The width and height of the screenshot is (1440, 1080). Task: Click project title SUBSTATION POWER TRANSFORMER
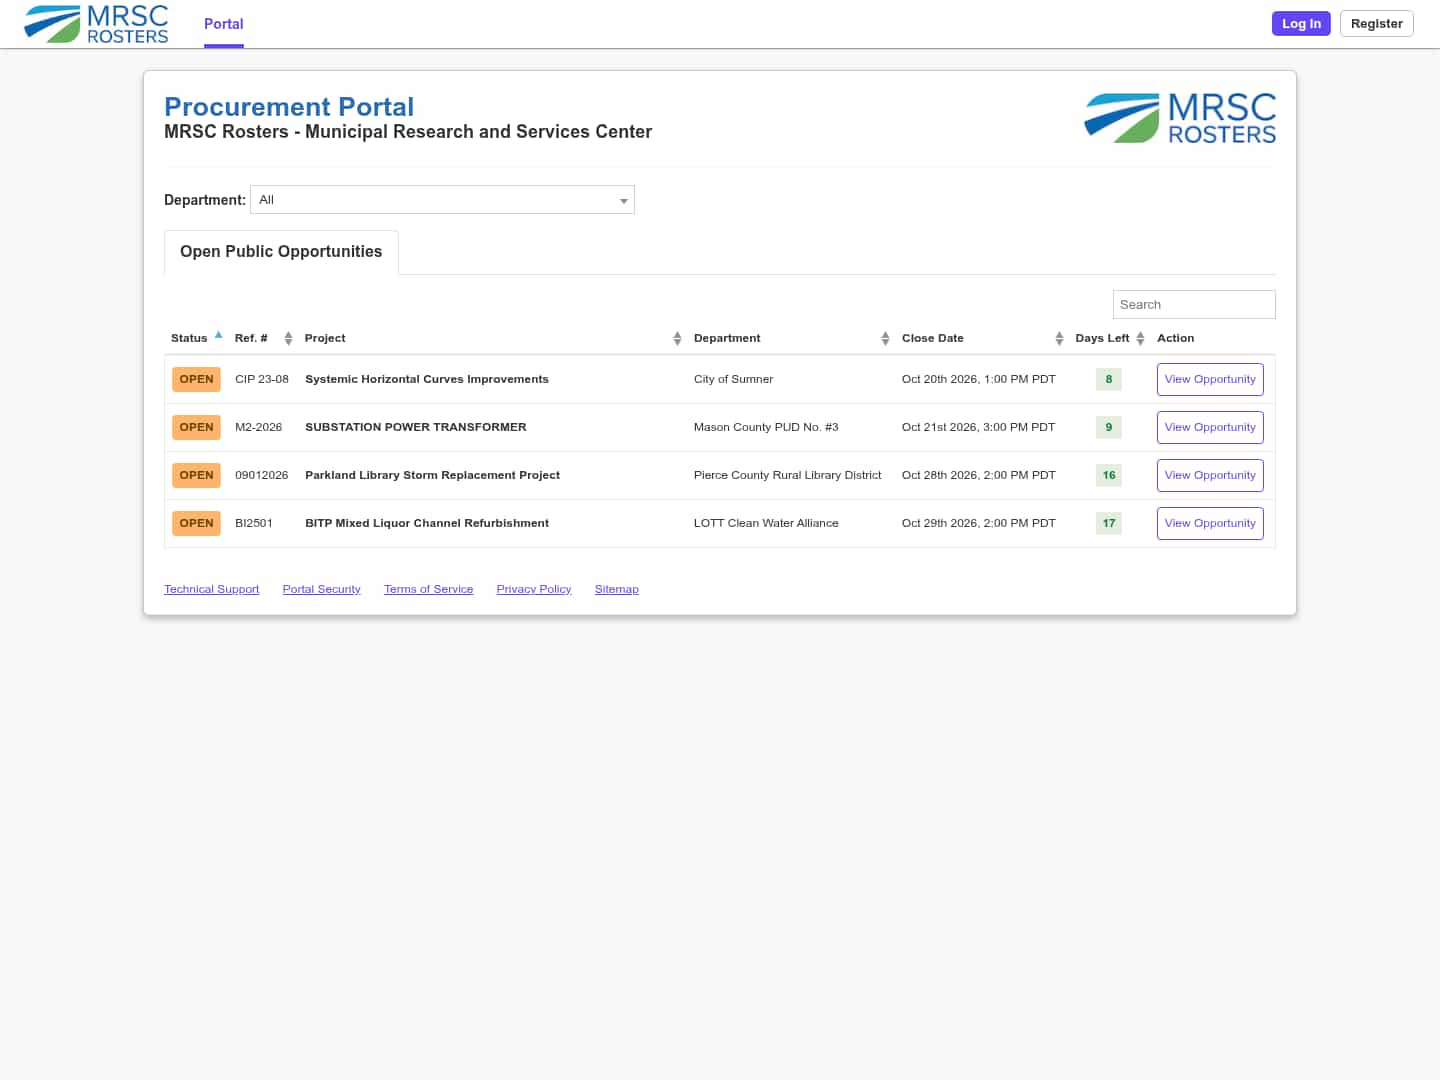pyautogui.click(x=416, y=428)
